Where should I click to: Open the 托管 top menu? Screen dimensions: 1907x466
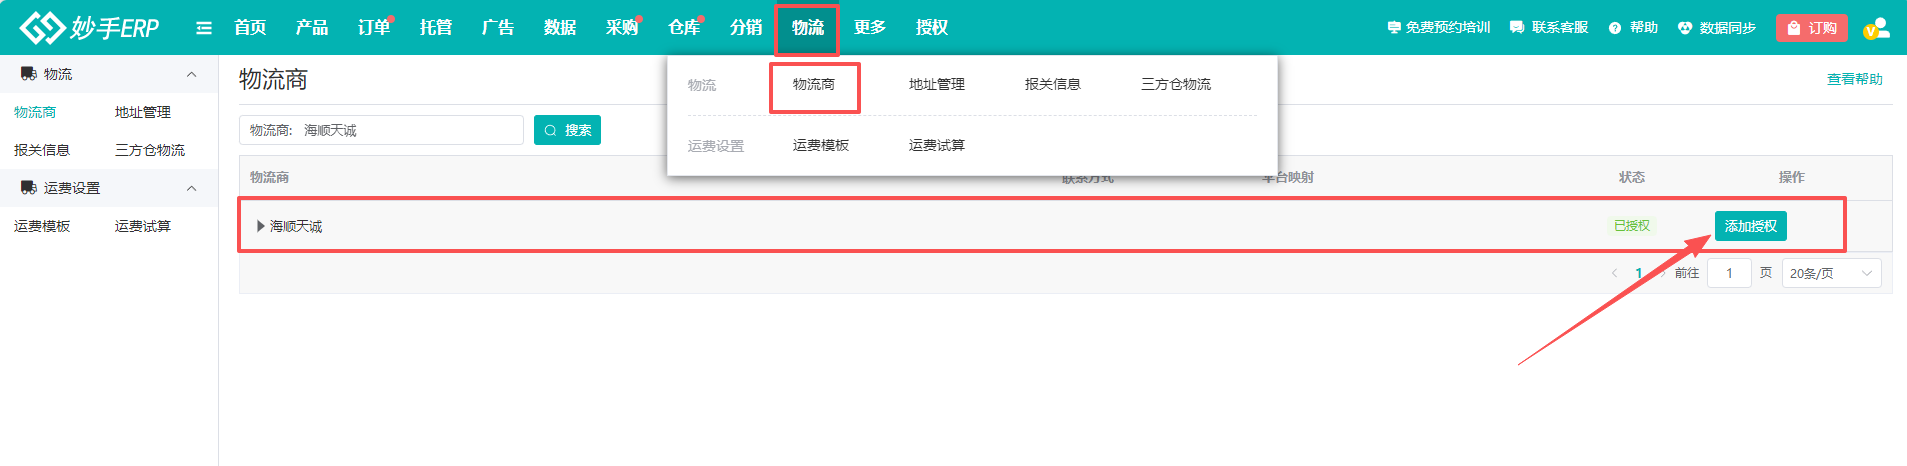(x=436, y=28)
